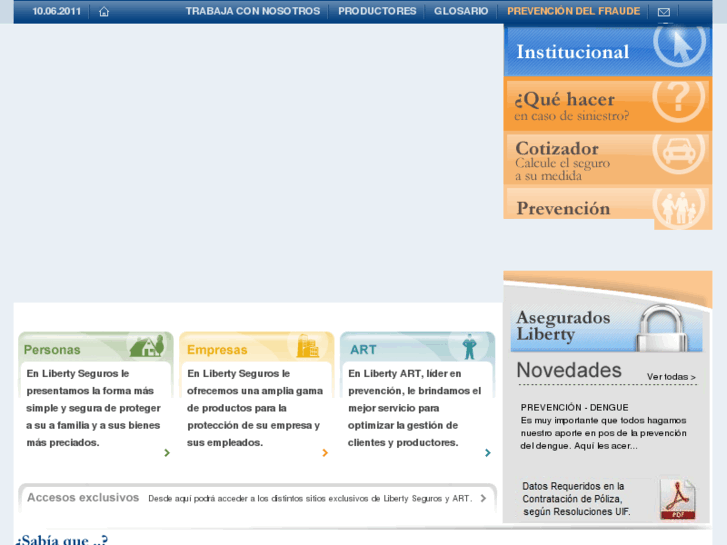The image size is (727, 545).
Task: Click the date 10.06.2011
Action: pos(57,11)
